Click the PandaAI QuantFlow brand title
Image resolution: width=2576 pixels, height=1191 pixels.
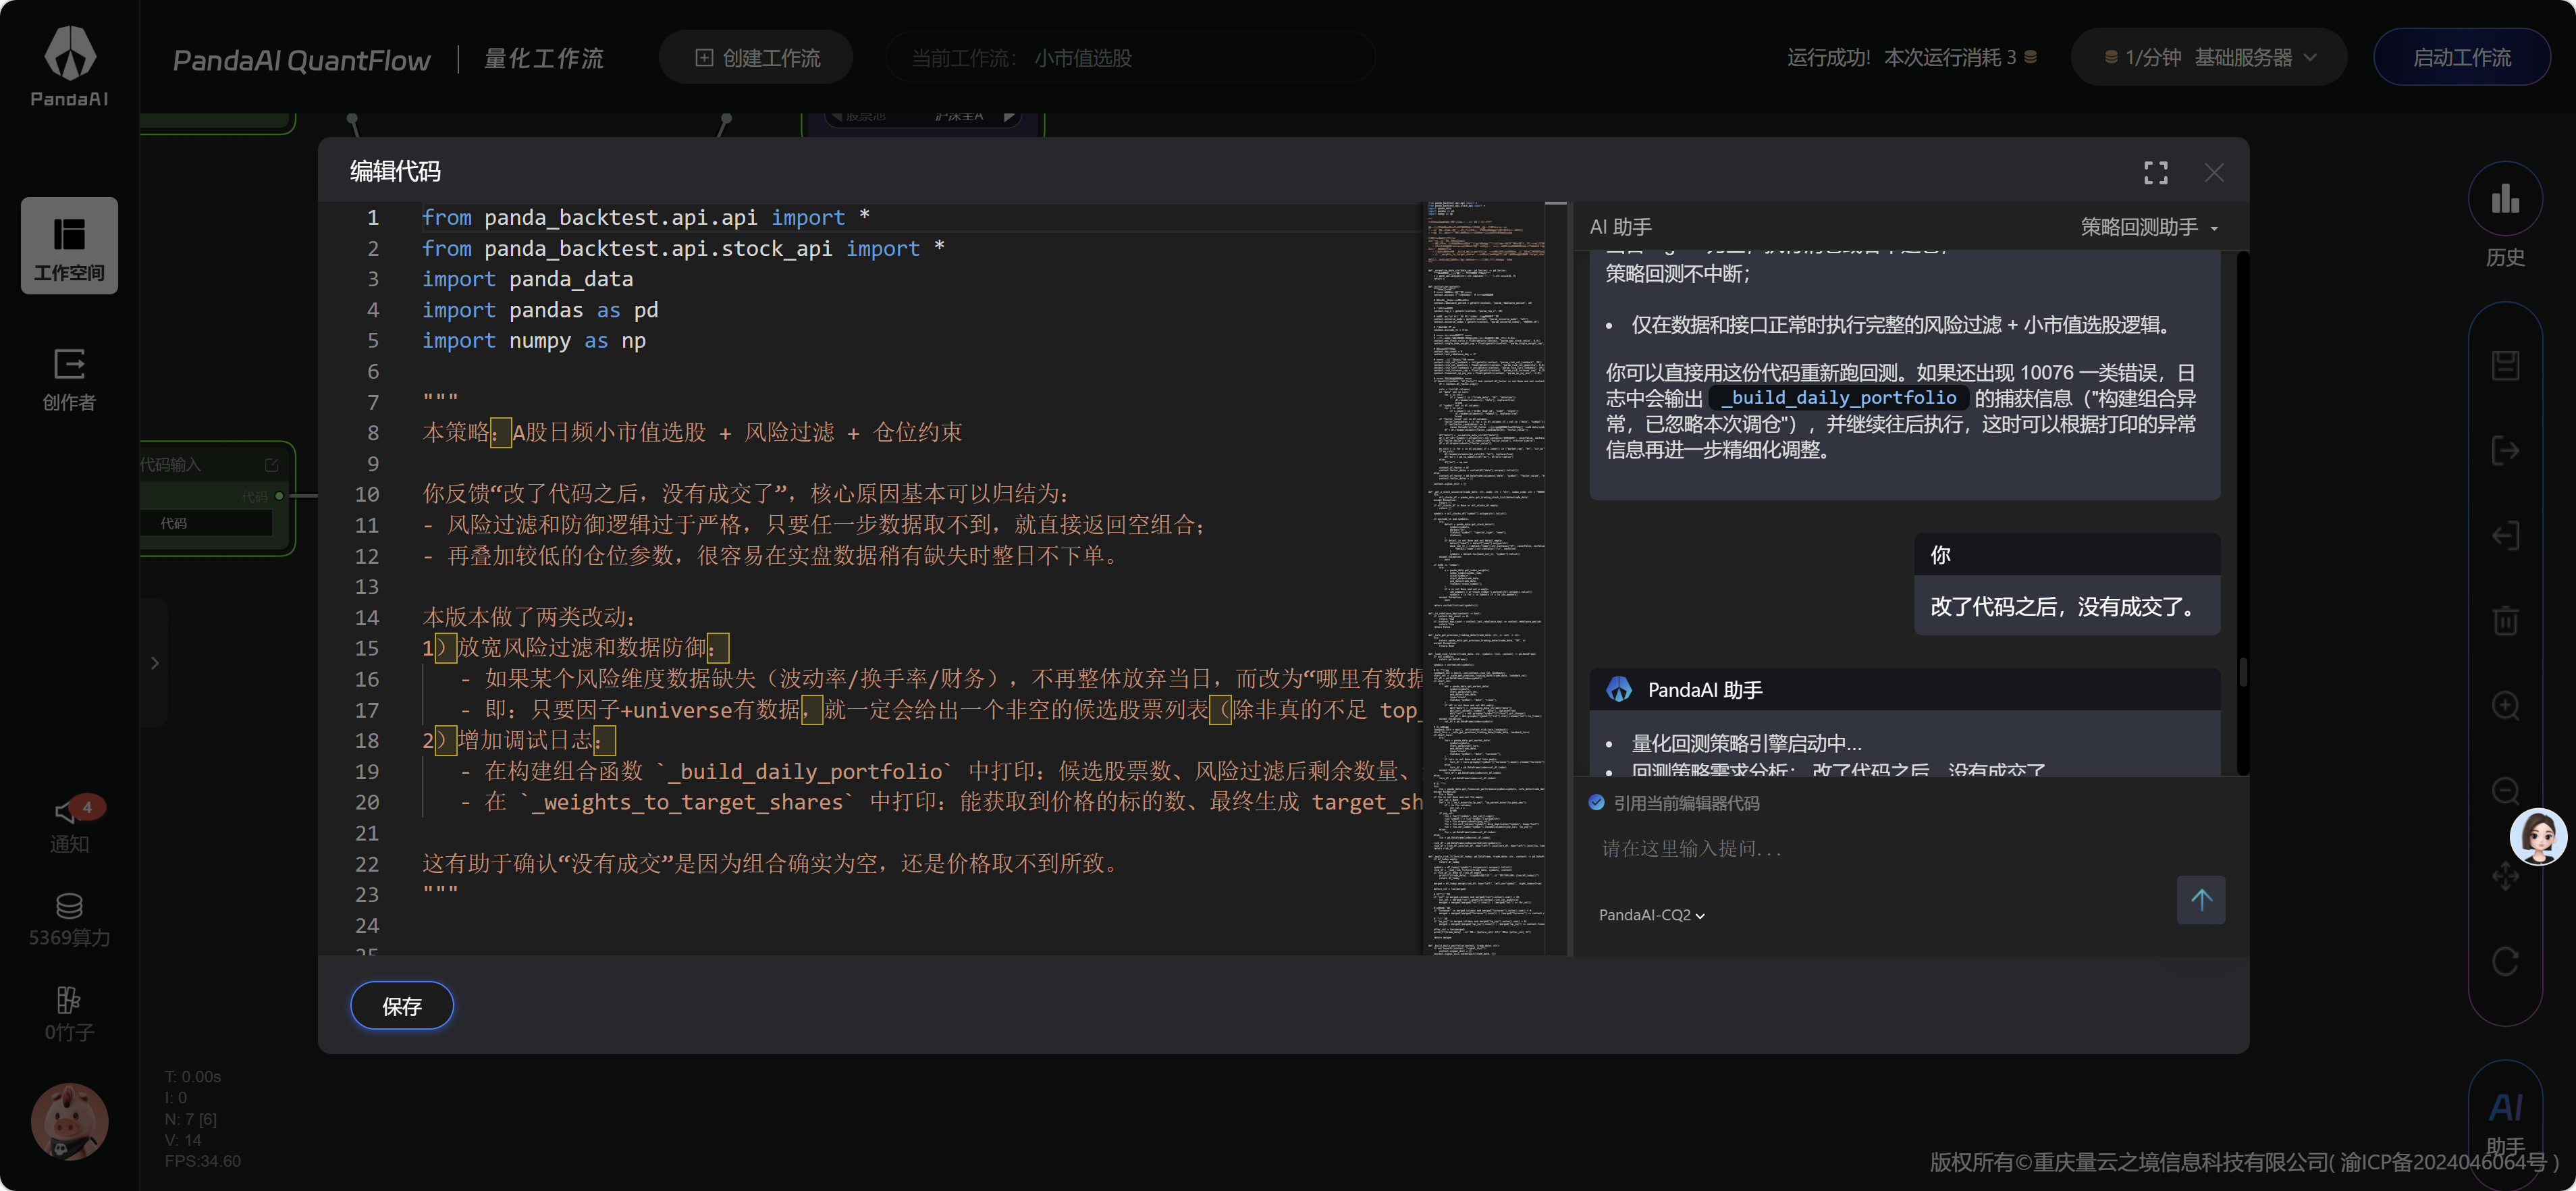[301, 60]
